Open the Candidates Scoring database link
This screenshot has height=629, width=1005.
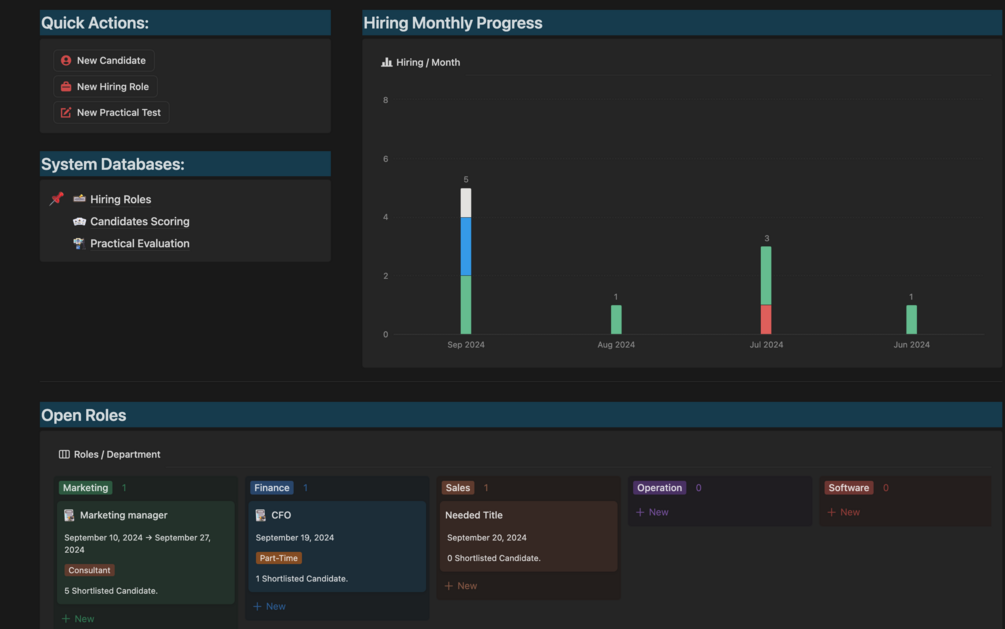tap(140, 221)
